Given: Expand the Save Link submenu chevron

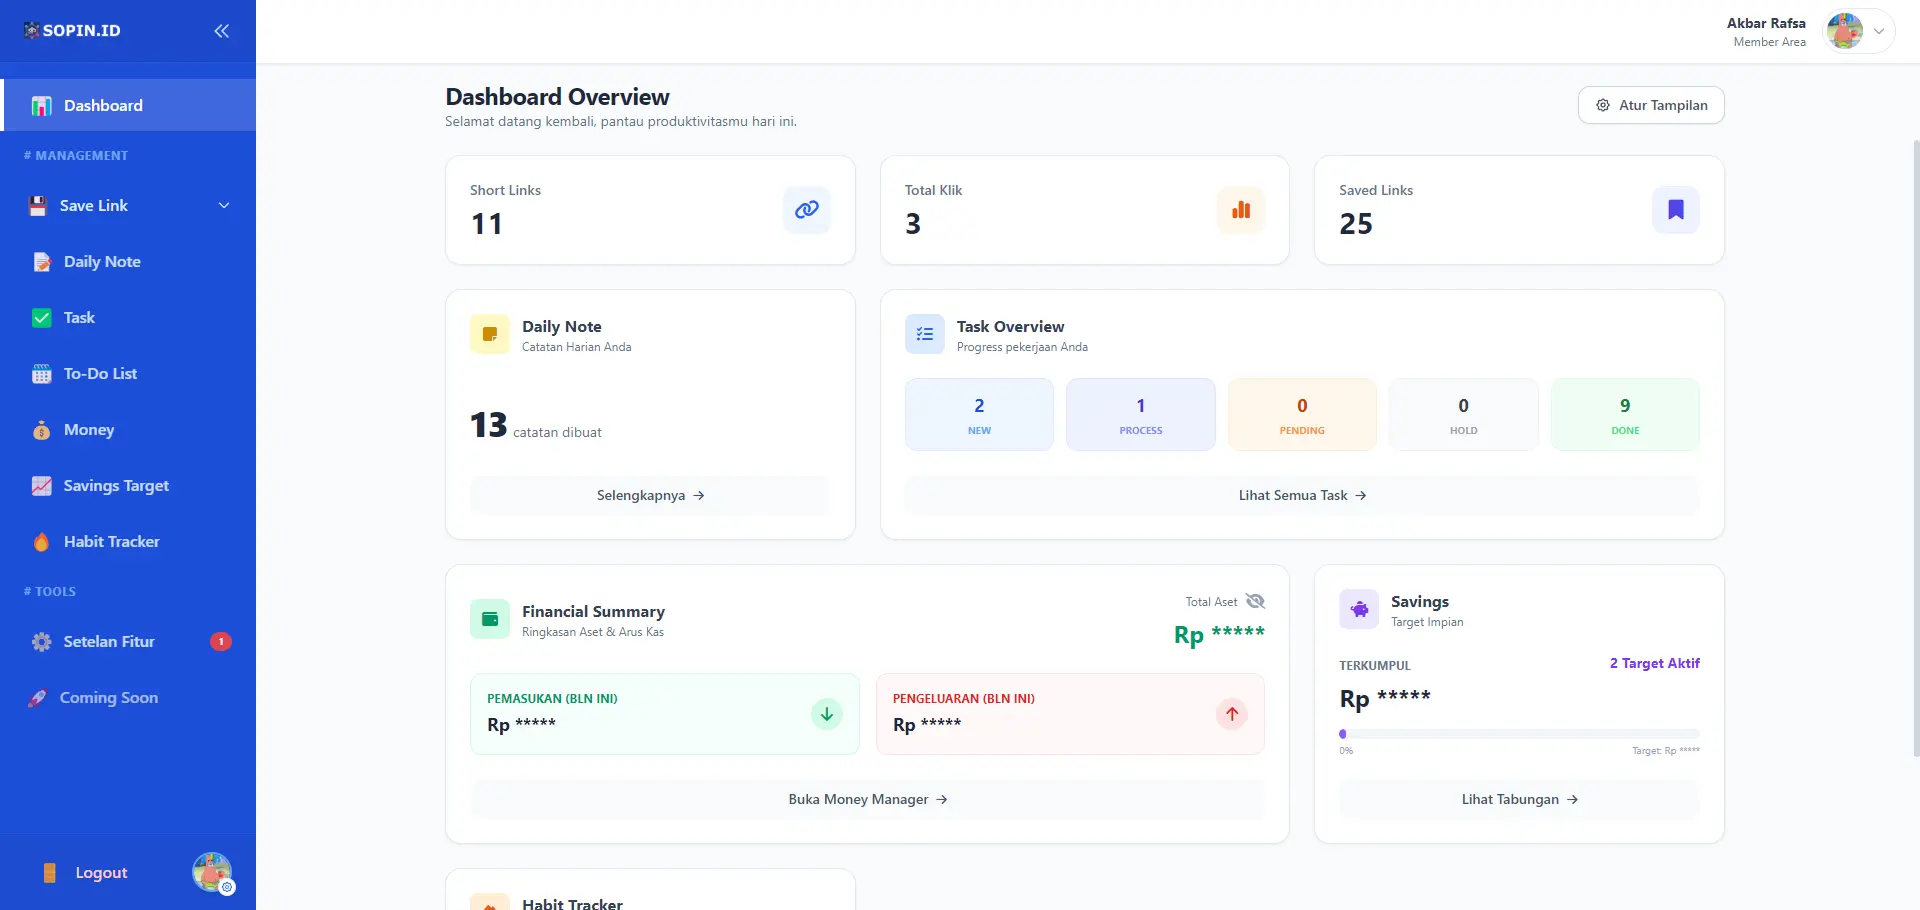Looking at the screenshot, I should [224, 206].
